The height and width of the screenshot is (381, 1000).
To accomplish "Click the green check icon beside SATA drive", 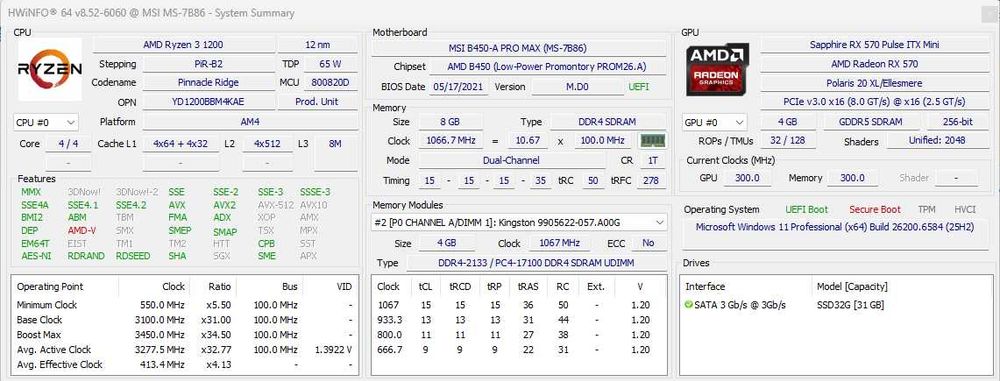I will click(688, 305).
